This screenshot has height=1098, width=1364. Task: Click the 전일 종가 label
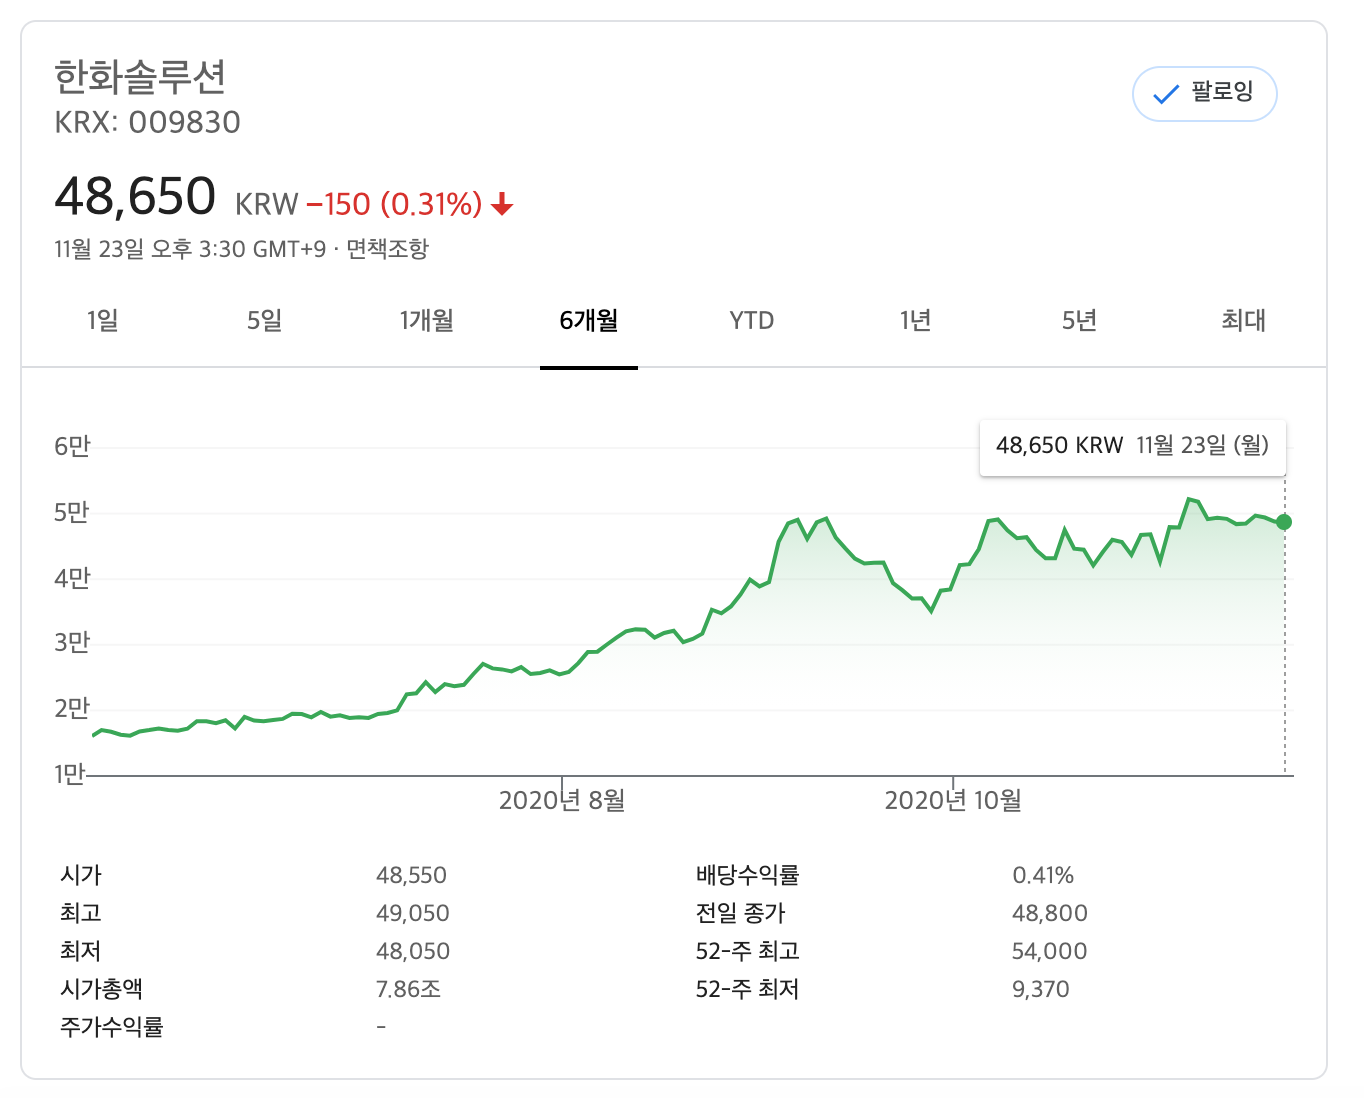coord(741,913)
